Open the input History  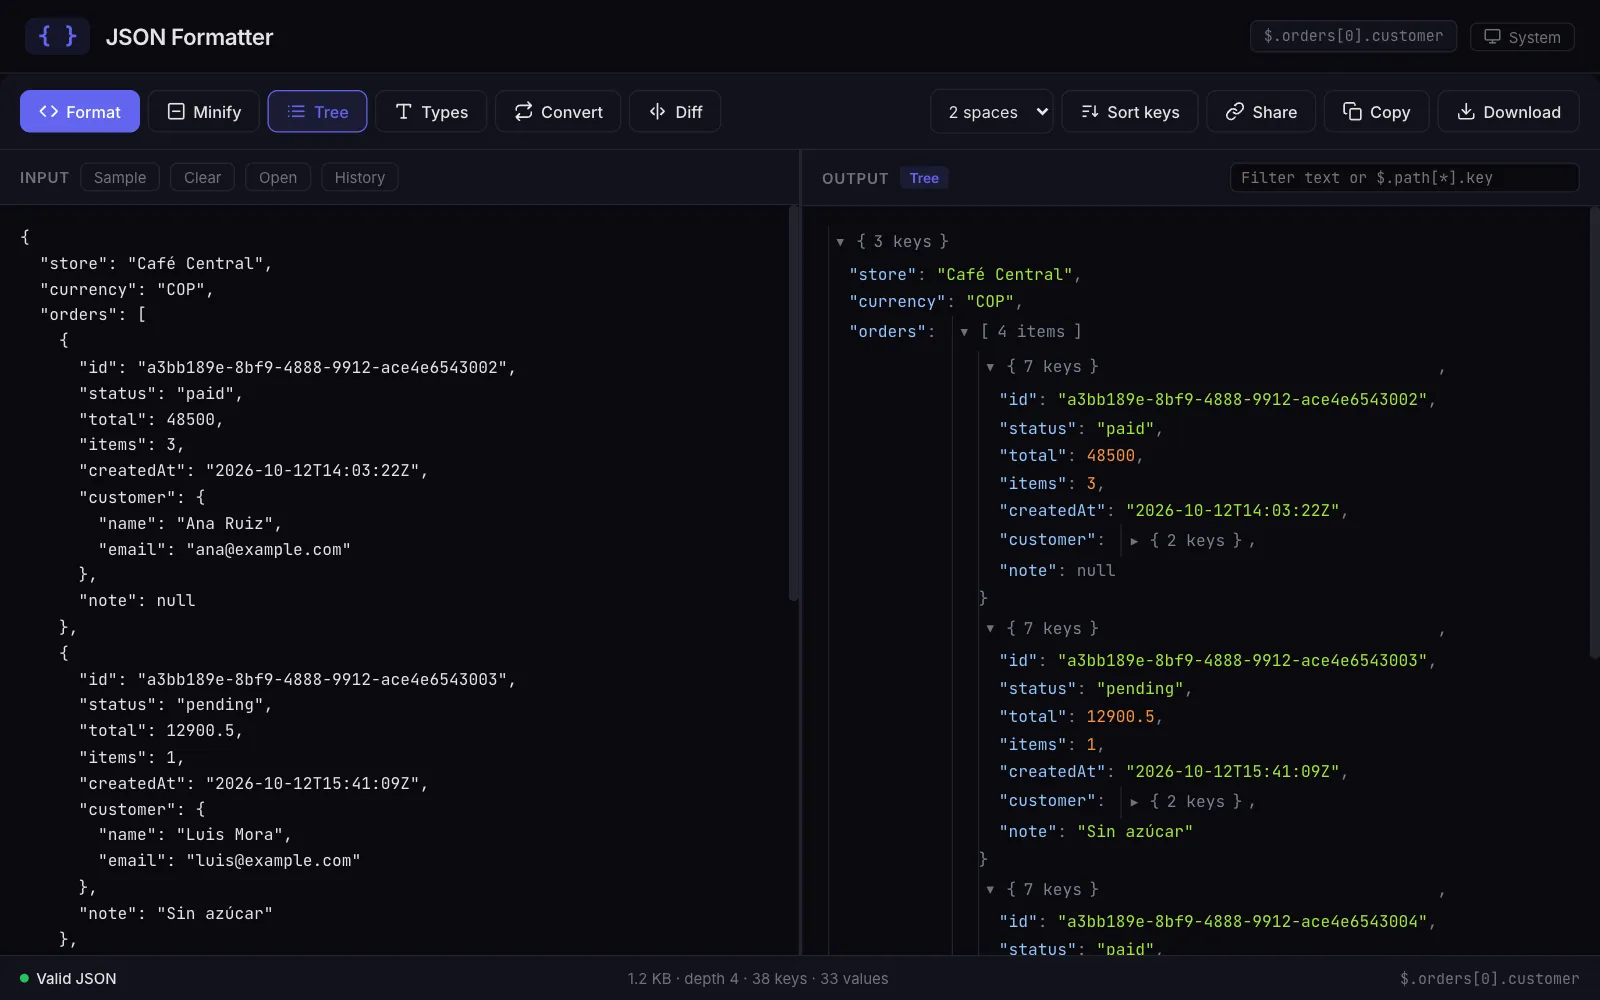[x=359, y=177]
